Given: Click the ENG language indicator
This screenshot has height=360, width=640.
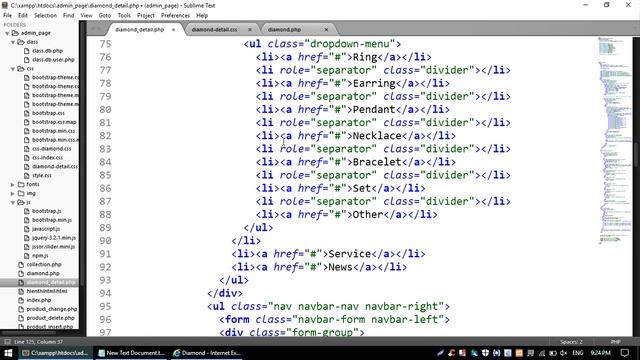Looking at the screenshot, I should 578,353.
